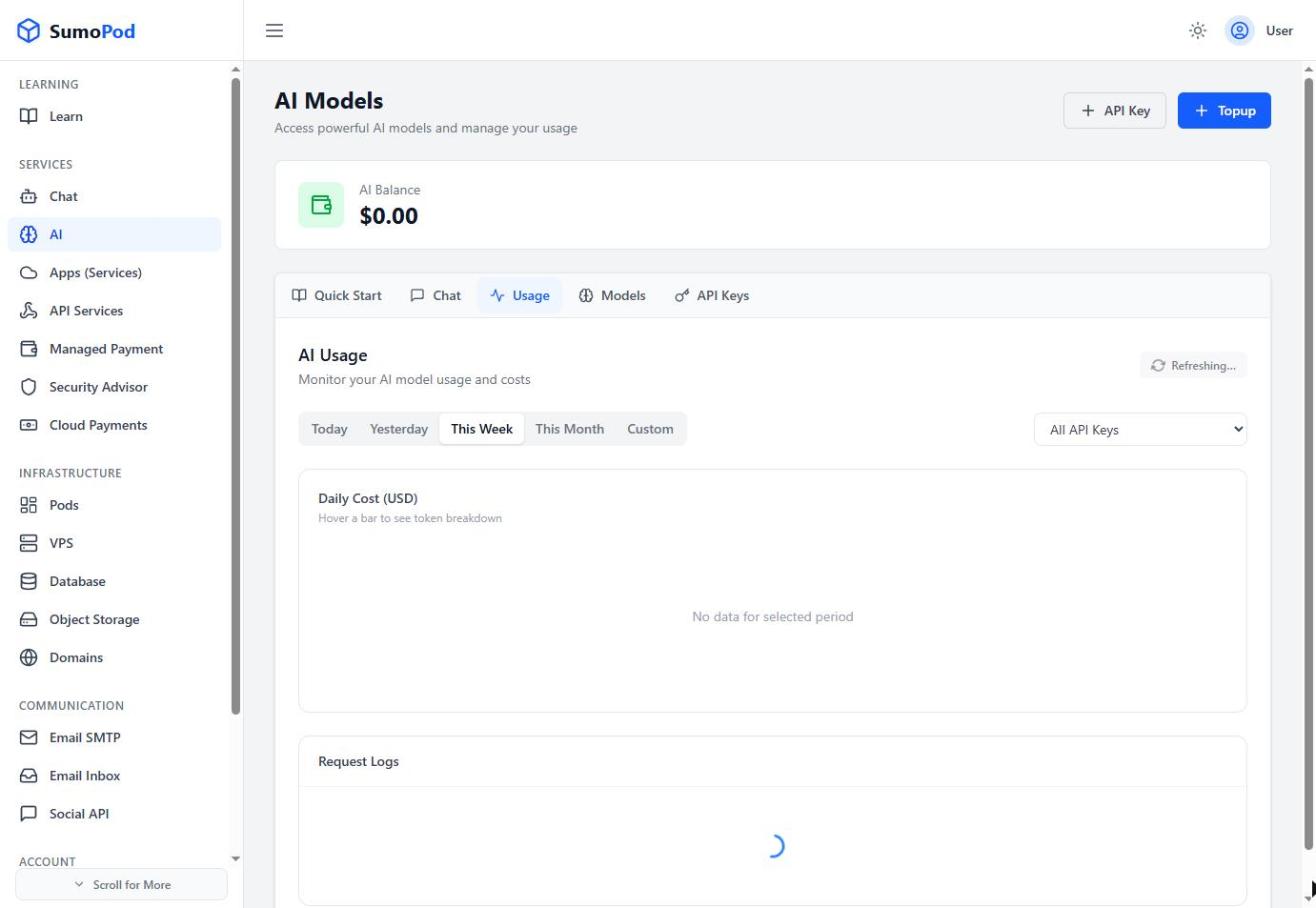Click the Apps (Services) cloud icon
Screen dimensions: 1316x908
point(30,273)
